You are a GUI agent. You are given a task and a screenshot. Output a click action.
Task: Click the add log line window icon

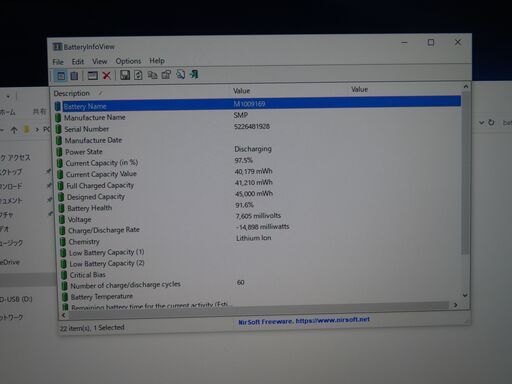click(x=92, y=76)
